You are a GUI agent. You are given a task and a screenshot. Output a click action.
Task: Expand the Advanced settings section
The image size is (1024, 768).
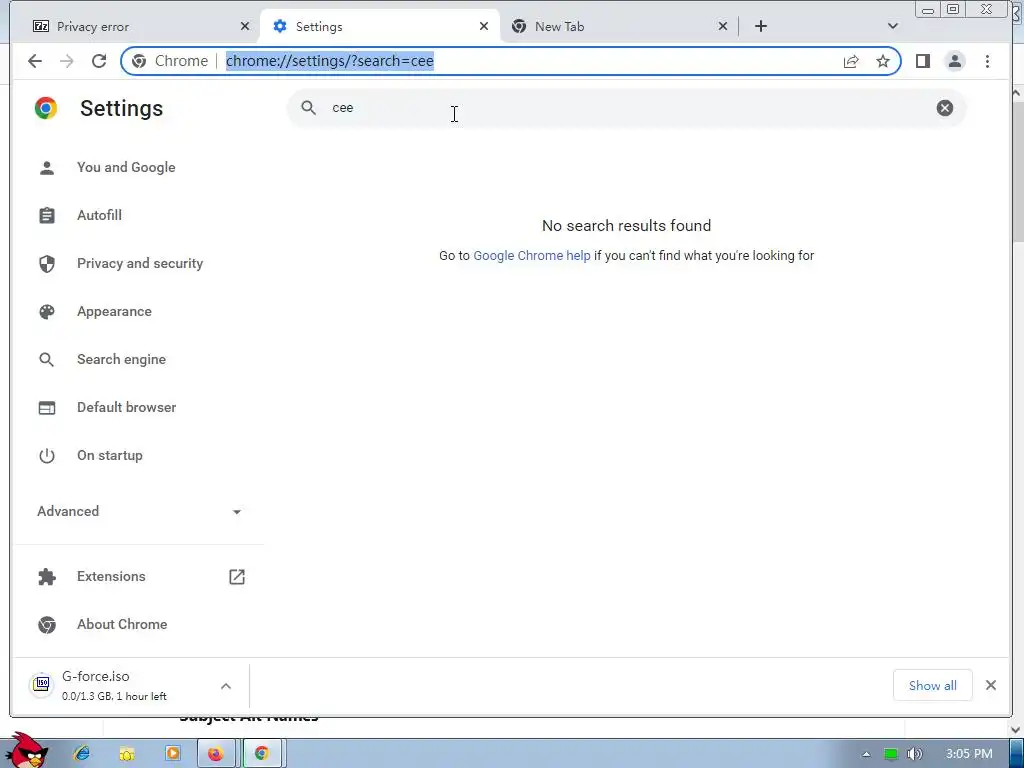click(139, 511)
